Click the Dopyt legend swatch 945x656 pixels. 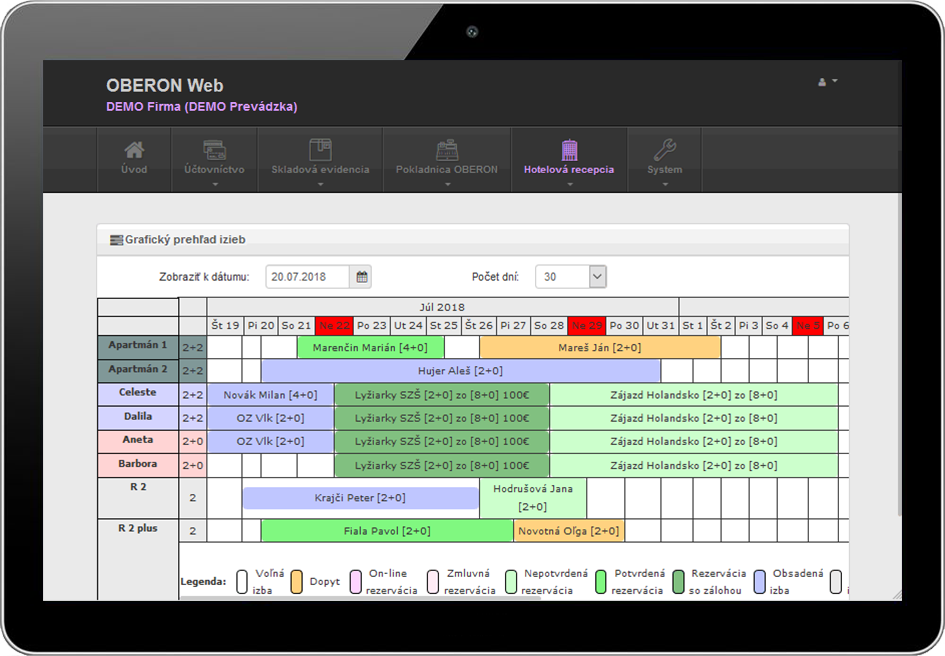[296, 582]
